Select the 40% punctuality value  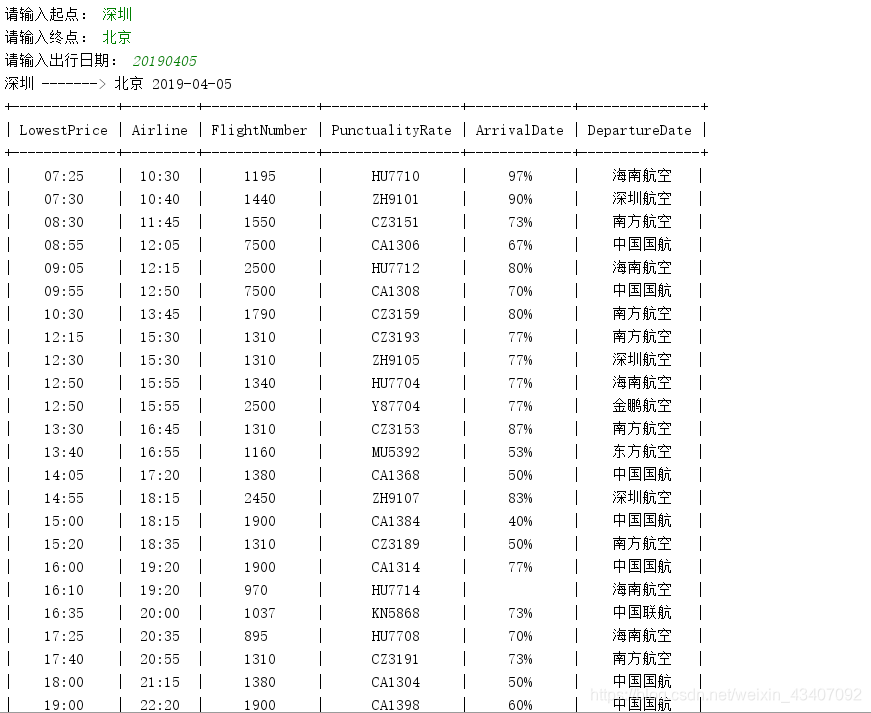coord(520,521)
